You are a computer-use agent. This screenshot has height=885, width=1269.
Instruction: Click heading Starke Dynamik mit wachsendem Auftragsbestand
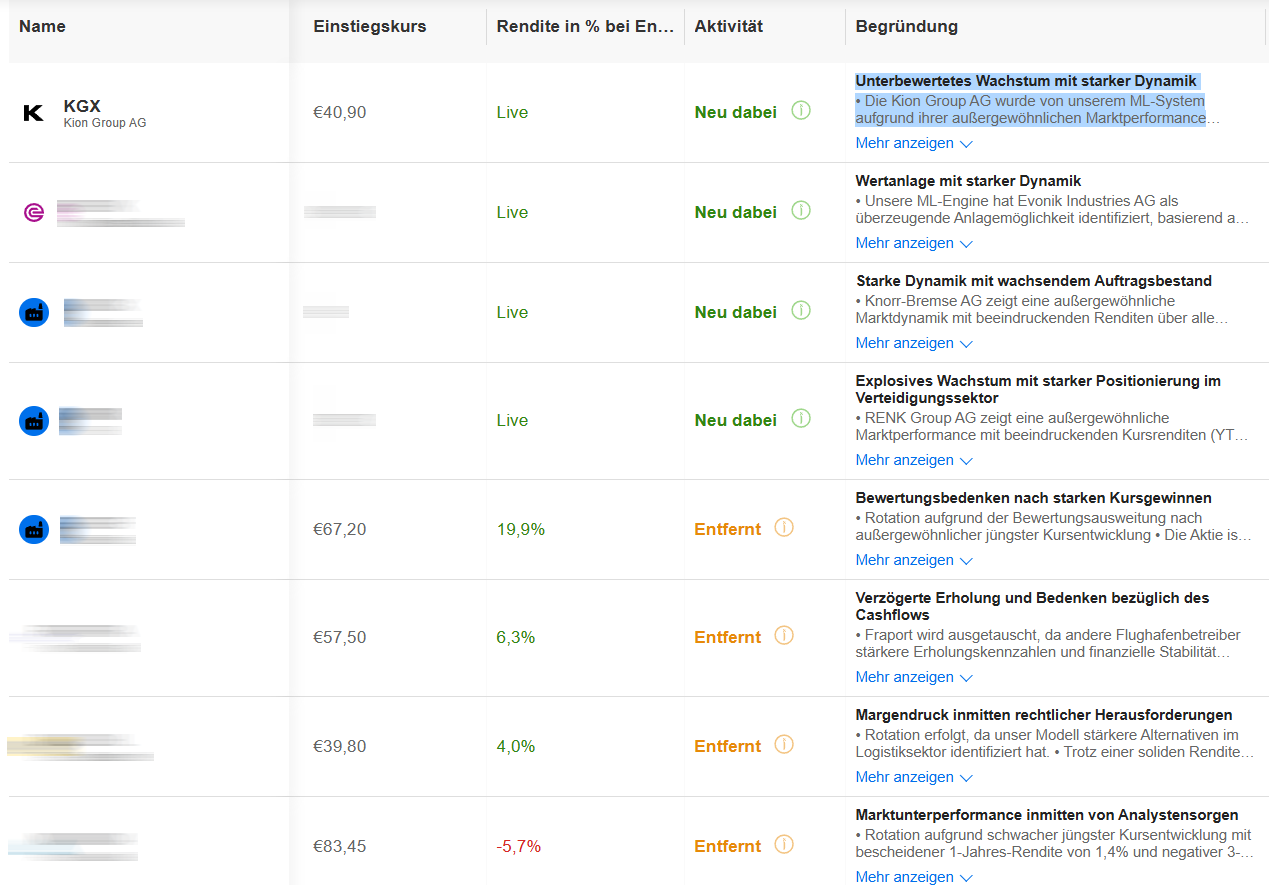pos(1034,281)
